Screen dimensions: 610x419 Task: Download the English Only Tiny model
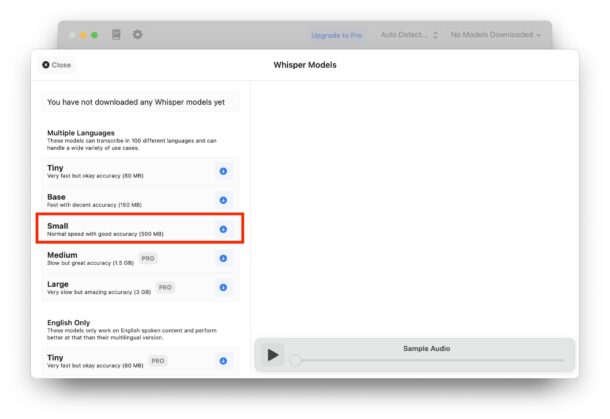(223, 361)
